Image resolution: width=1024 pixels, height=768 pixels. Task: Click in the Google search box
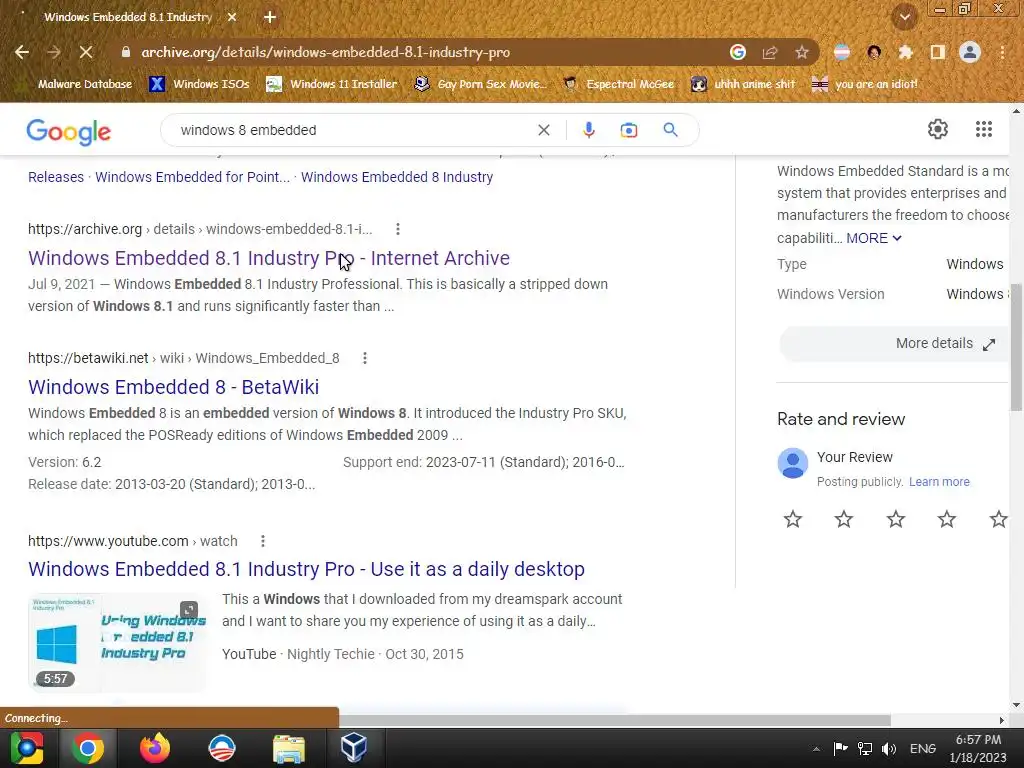click(x=353, y=130)
